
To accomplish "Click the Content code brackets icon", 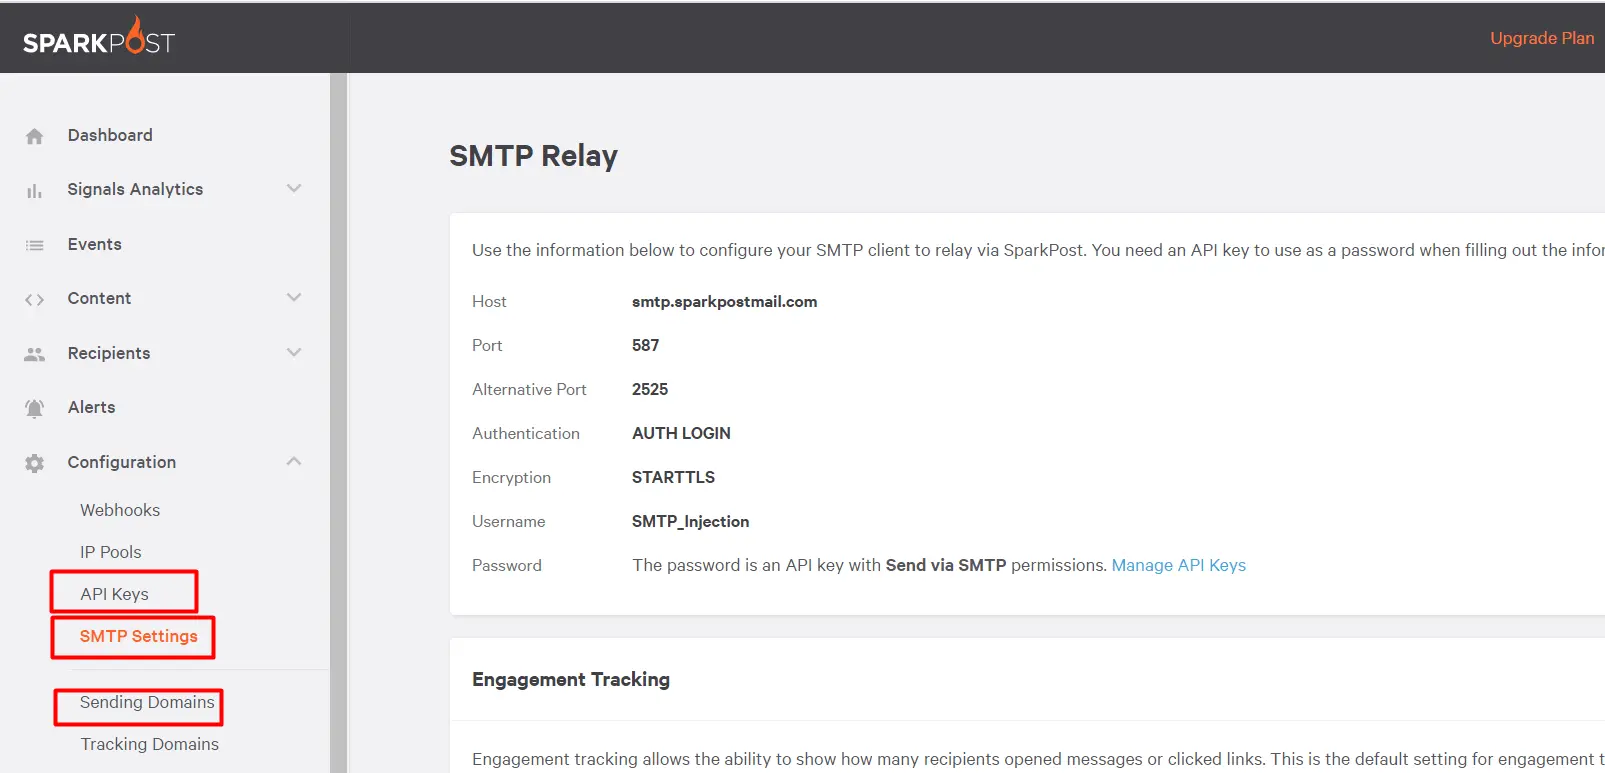I will coord(35,299).
